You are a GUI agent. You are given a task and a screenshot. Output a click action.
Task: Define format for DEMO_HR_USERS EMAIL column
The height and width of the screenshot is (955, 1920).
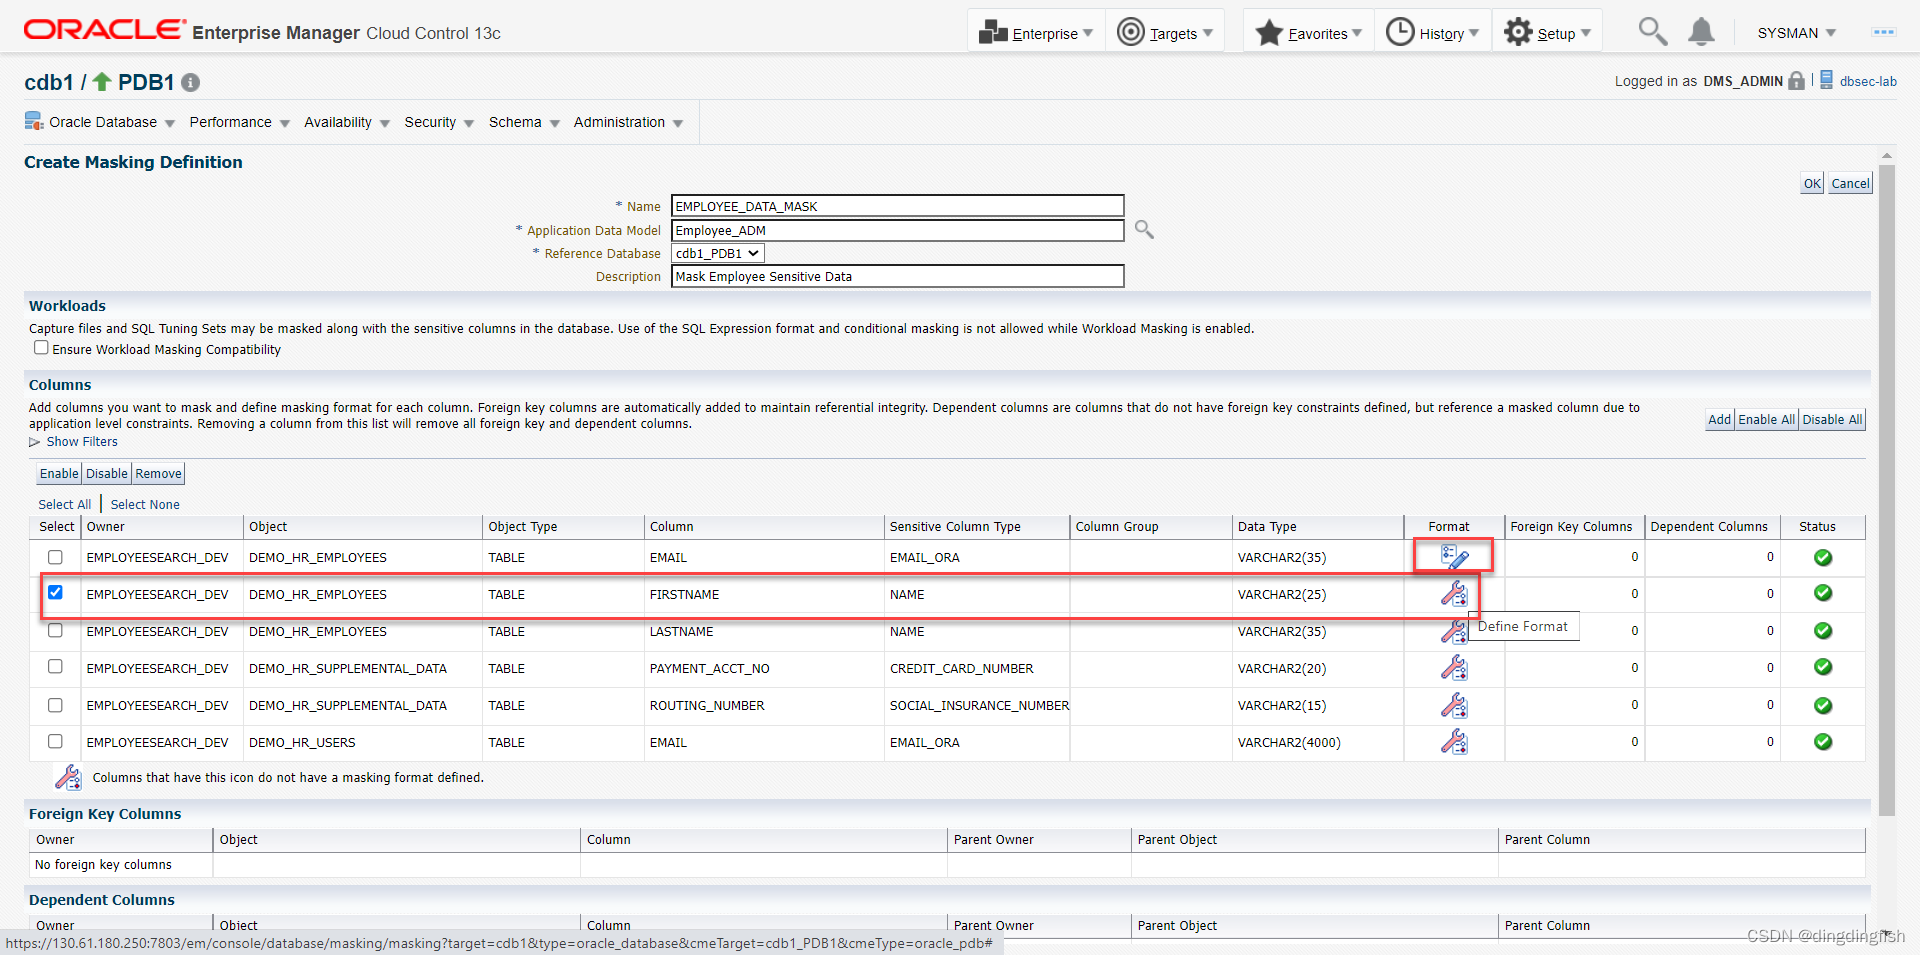pos(1454,742)
